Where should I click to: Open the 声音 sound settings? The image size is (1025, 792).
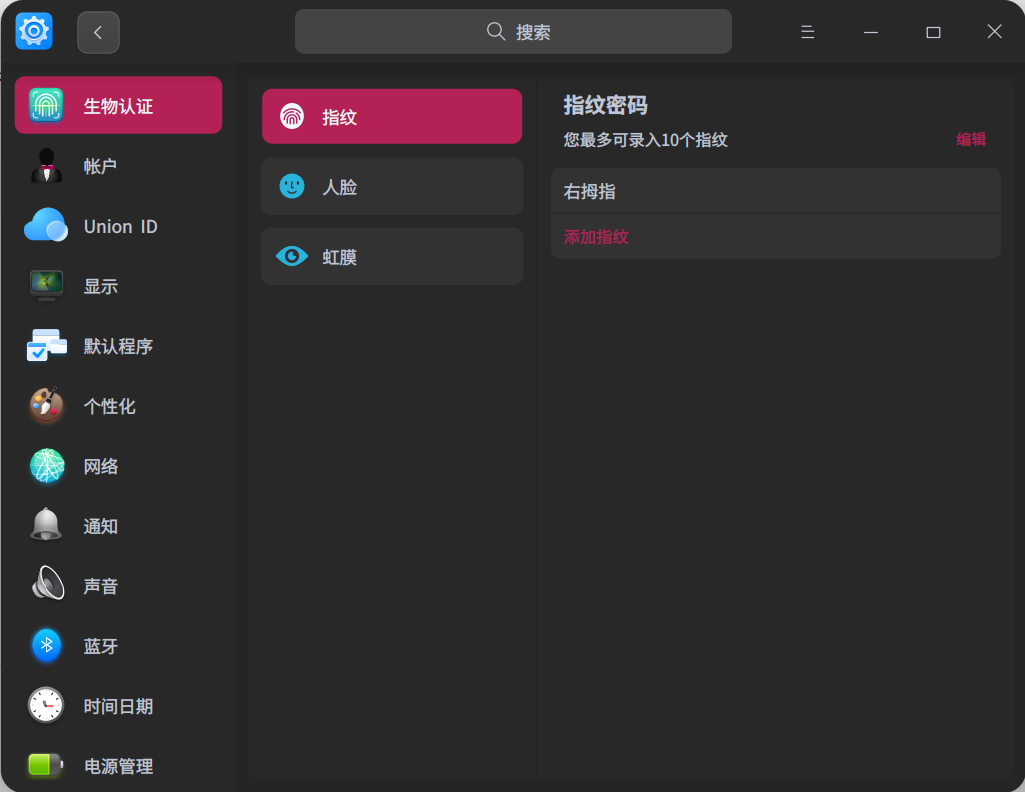point(100,585)
